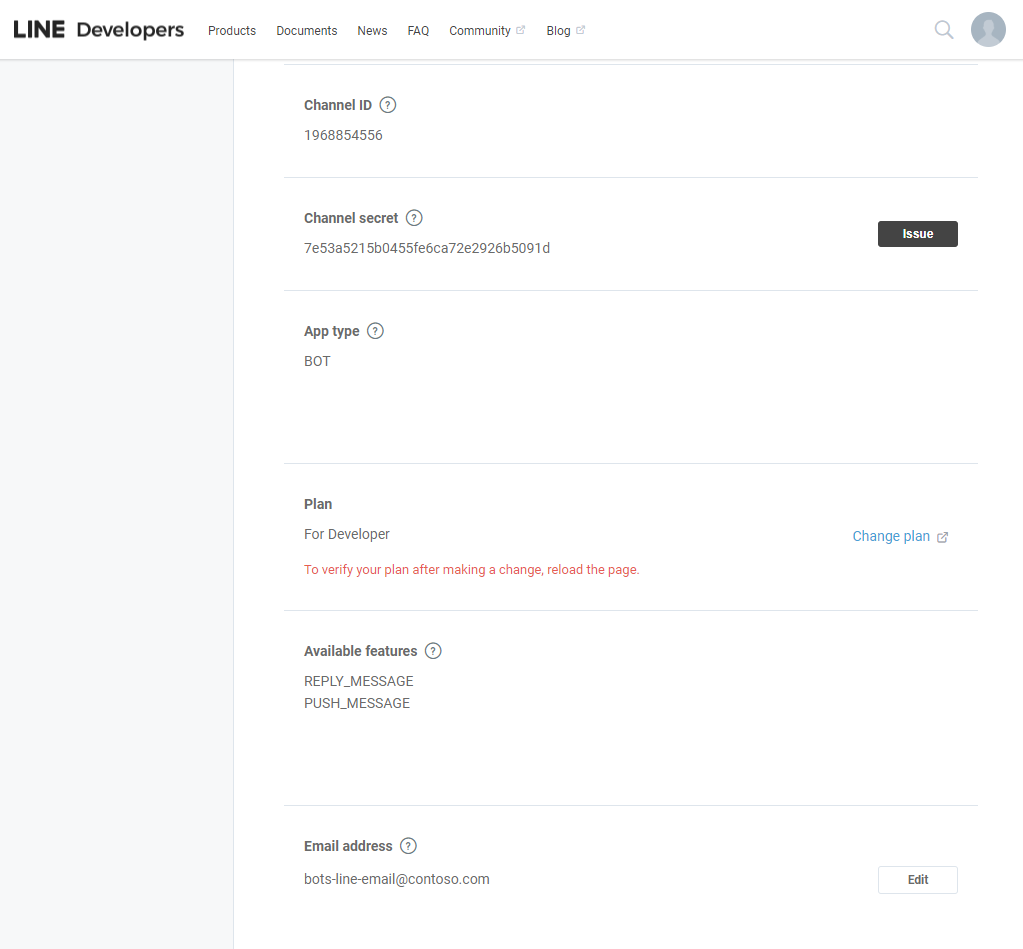Open the FAQ page
The image size is (1023, 949).
pyautogui.click(x=418, y=31)
